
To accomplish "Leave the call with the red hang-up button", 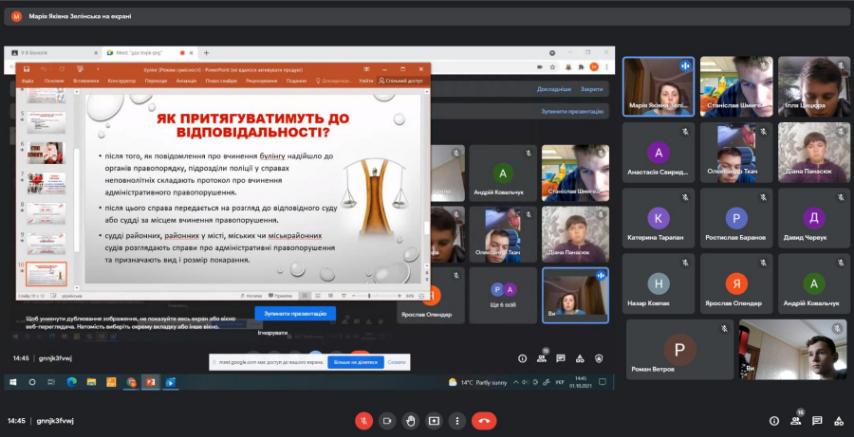I will click(484, 421).
